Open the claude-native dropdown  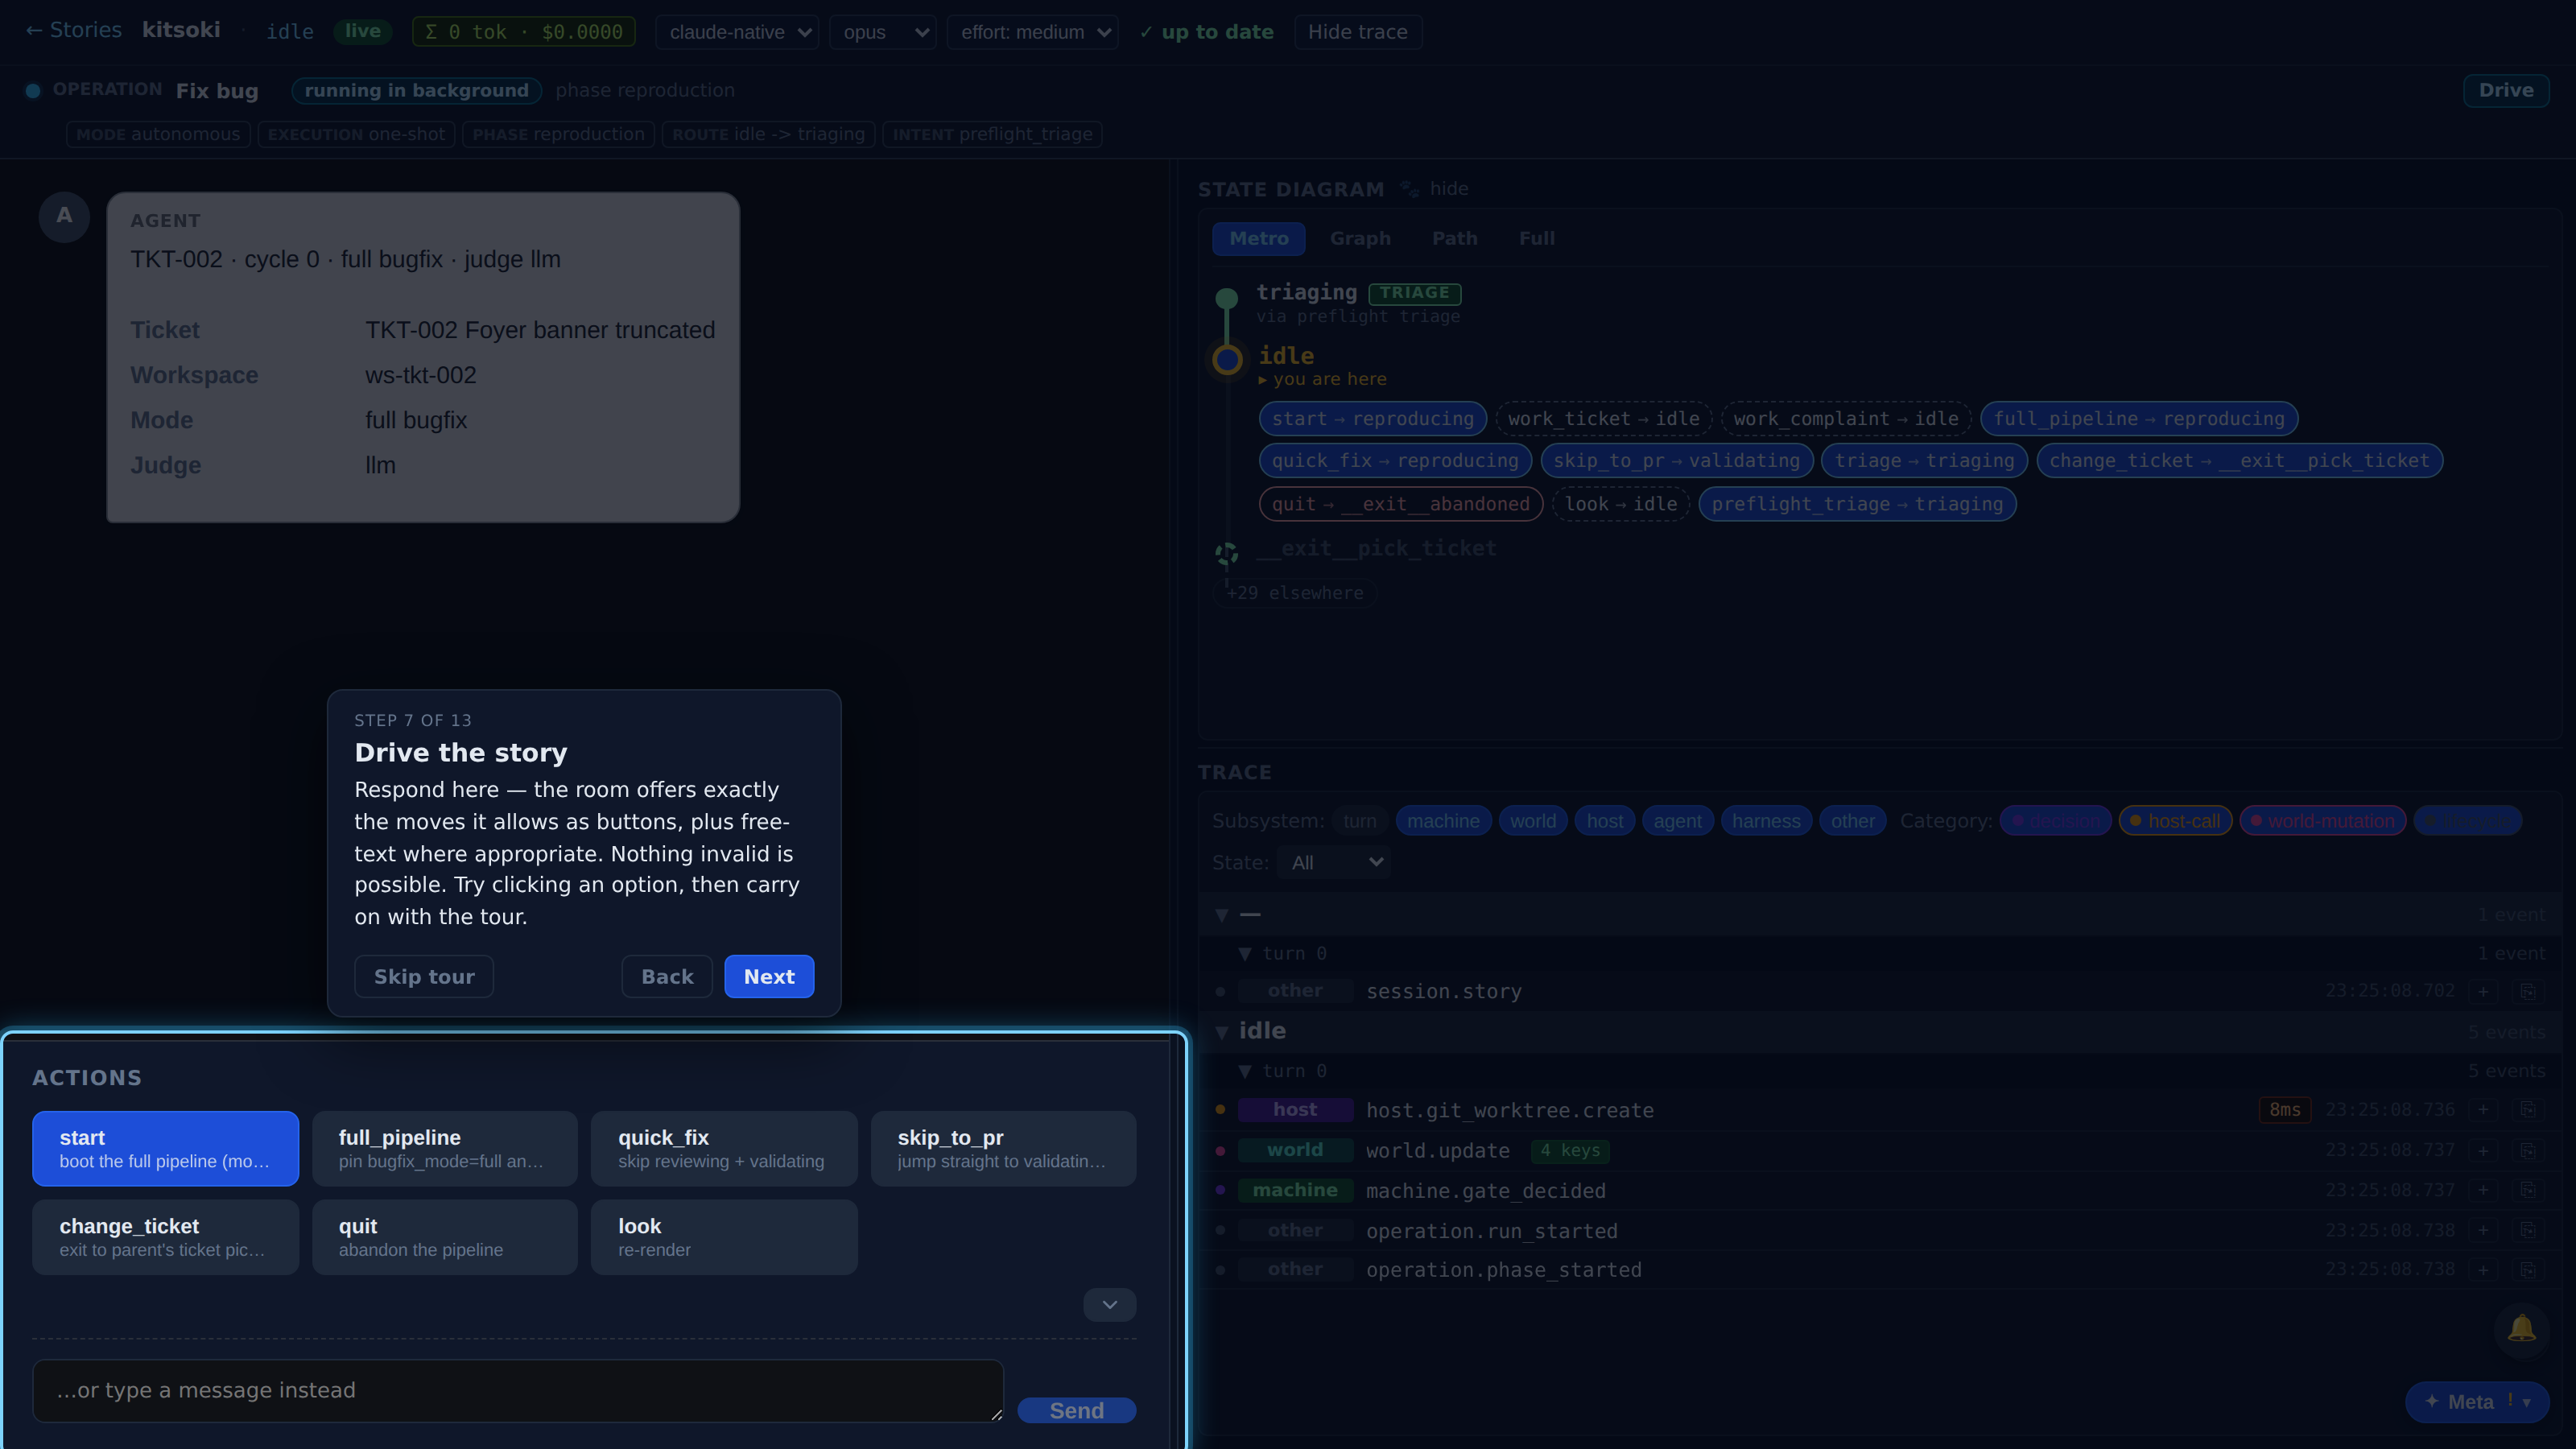[737, 32]
